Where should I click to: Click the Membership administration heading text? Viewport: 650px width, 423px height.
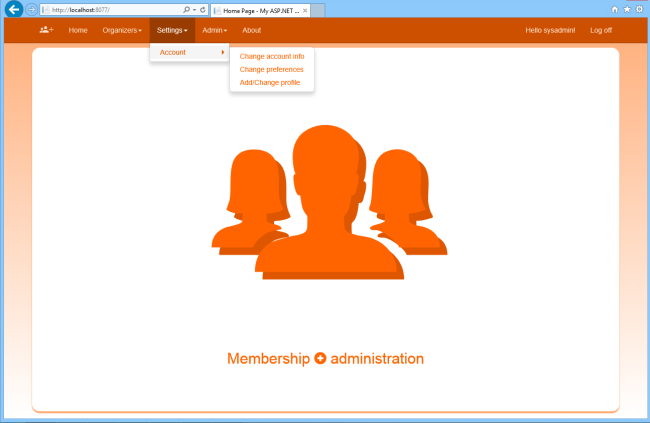pyautogui.click(x=325, y=358)
